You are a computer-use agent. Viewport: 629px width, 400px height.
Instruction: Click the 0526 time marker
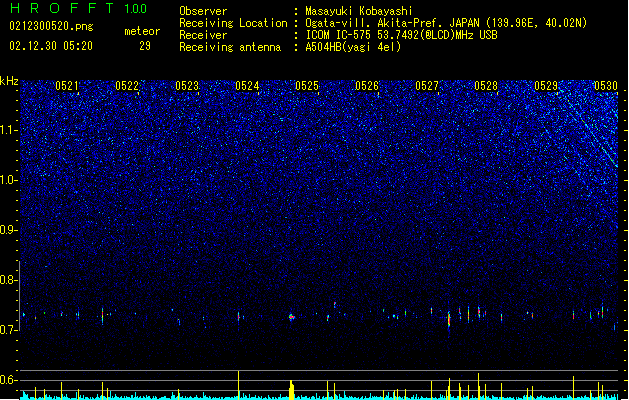click(367, 86)
